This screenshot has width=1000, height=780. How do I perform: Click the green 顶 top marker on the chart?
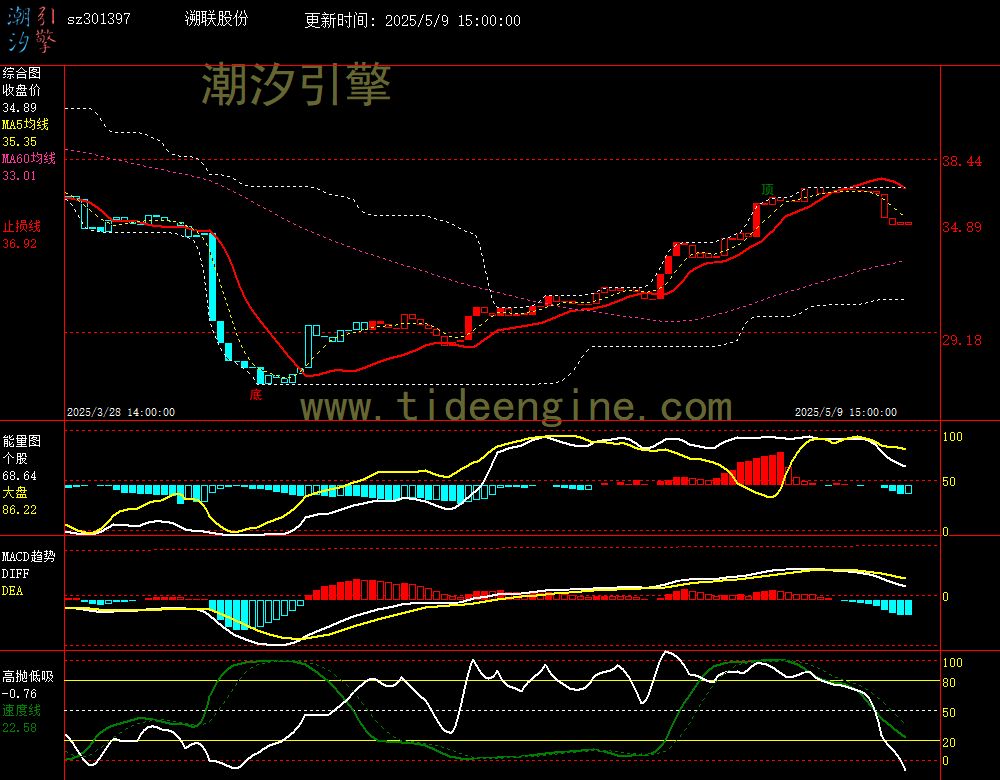767,189
